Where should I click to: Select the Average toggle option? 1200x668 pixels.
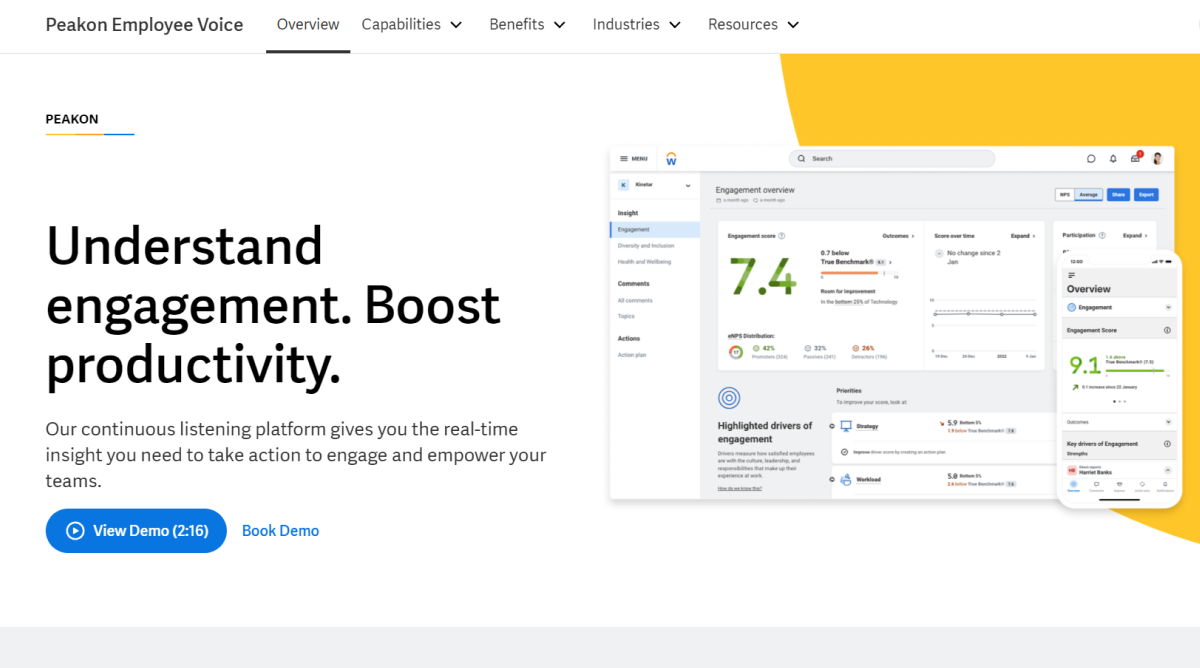tap(1088, 195)
